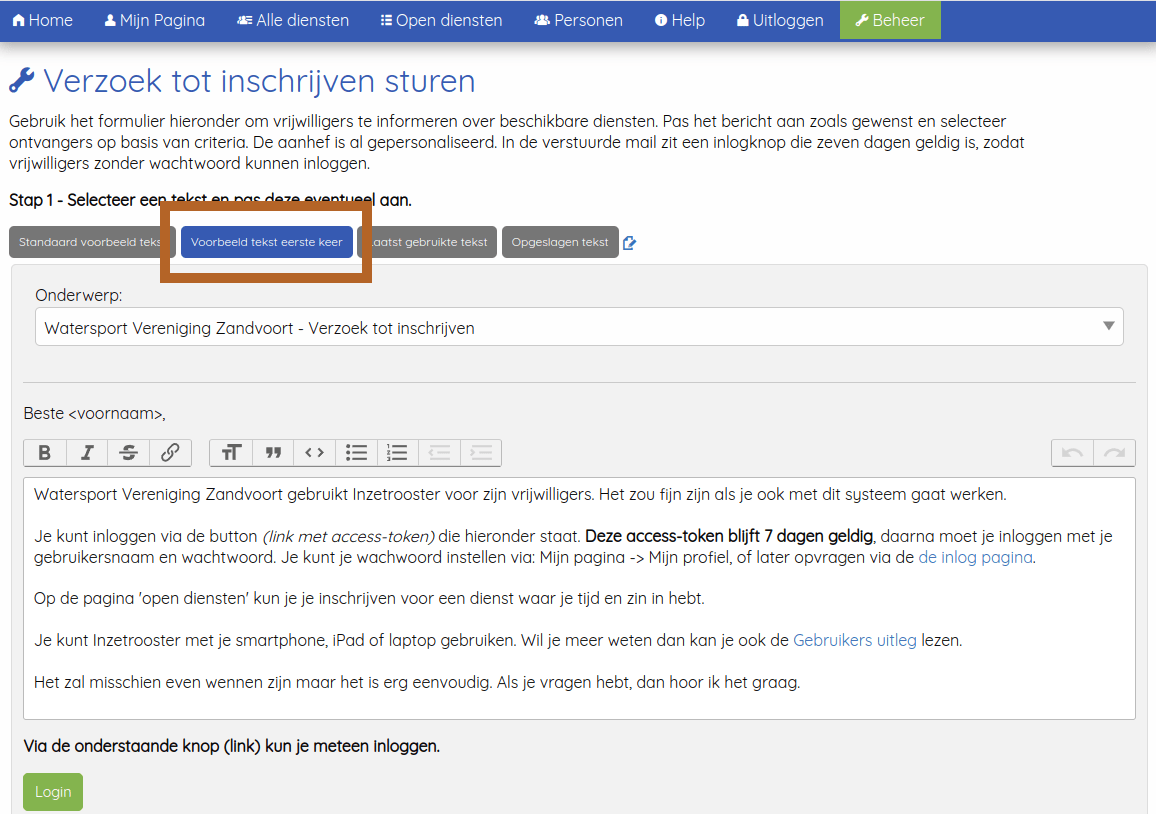Create a bulleted list
This screenshot has width=1156, height=814.
point(356,452)
